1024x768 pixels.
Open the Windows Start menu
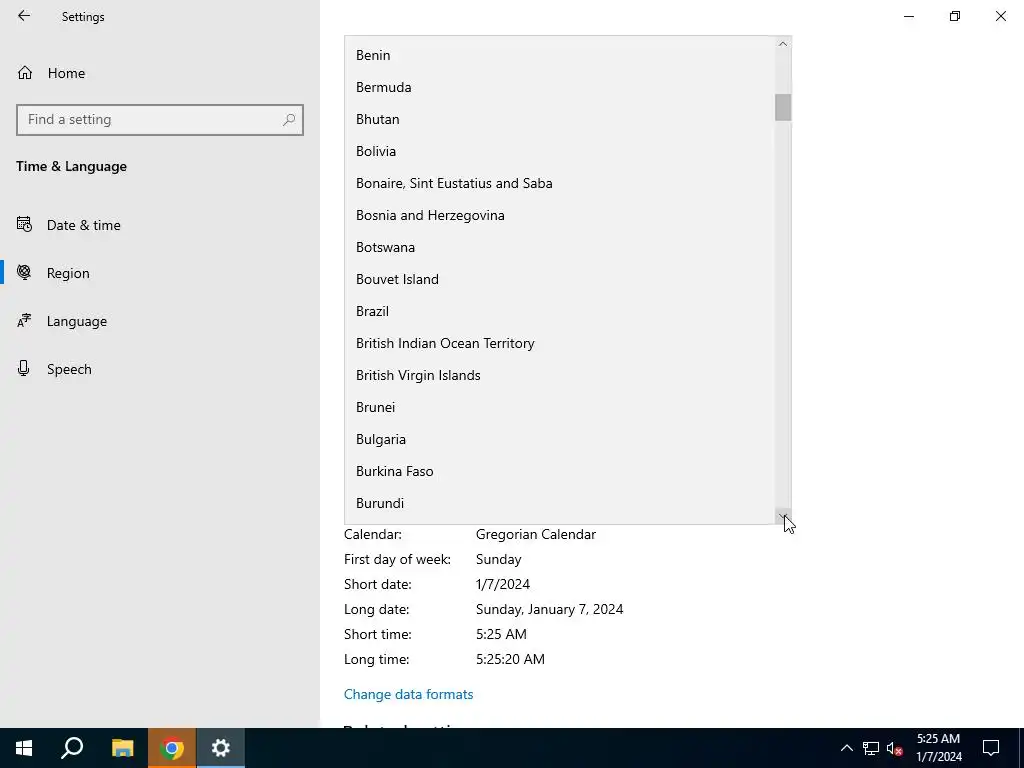coord(24,748)
